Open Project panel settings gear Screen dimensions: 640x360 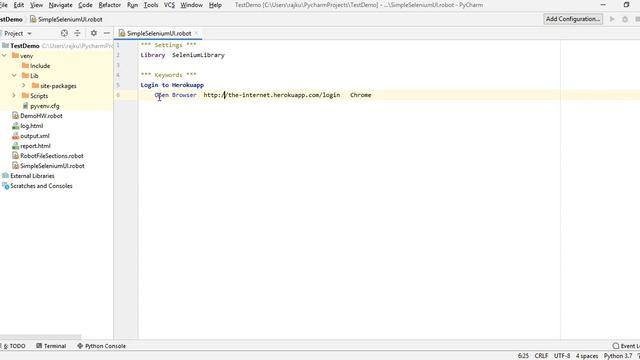(x=94, y=33)
